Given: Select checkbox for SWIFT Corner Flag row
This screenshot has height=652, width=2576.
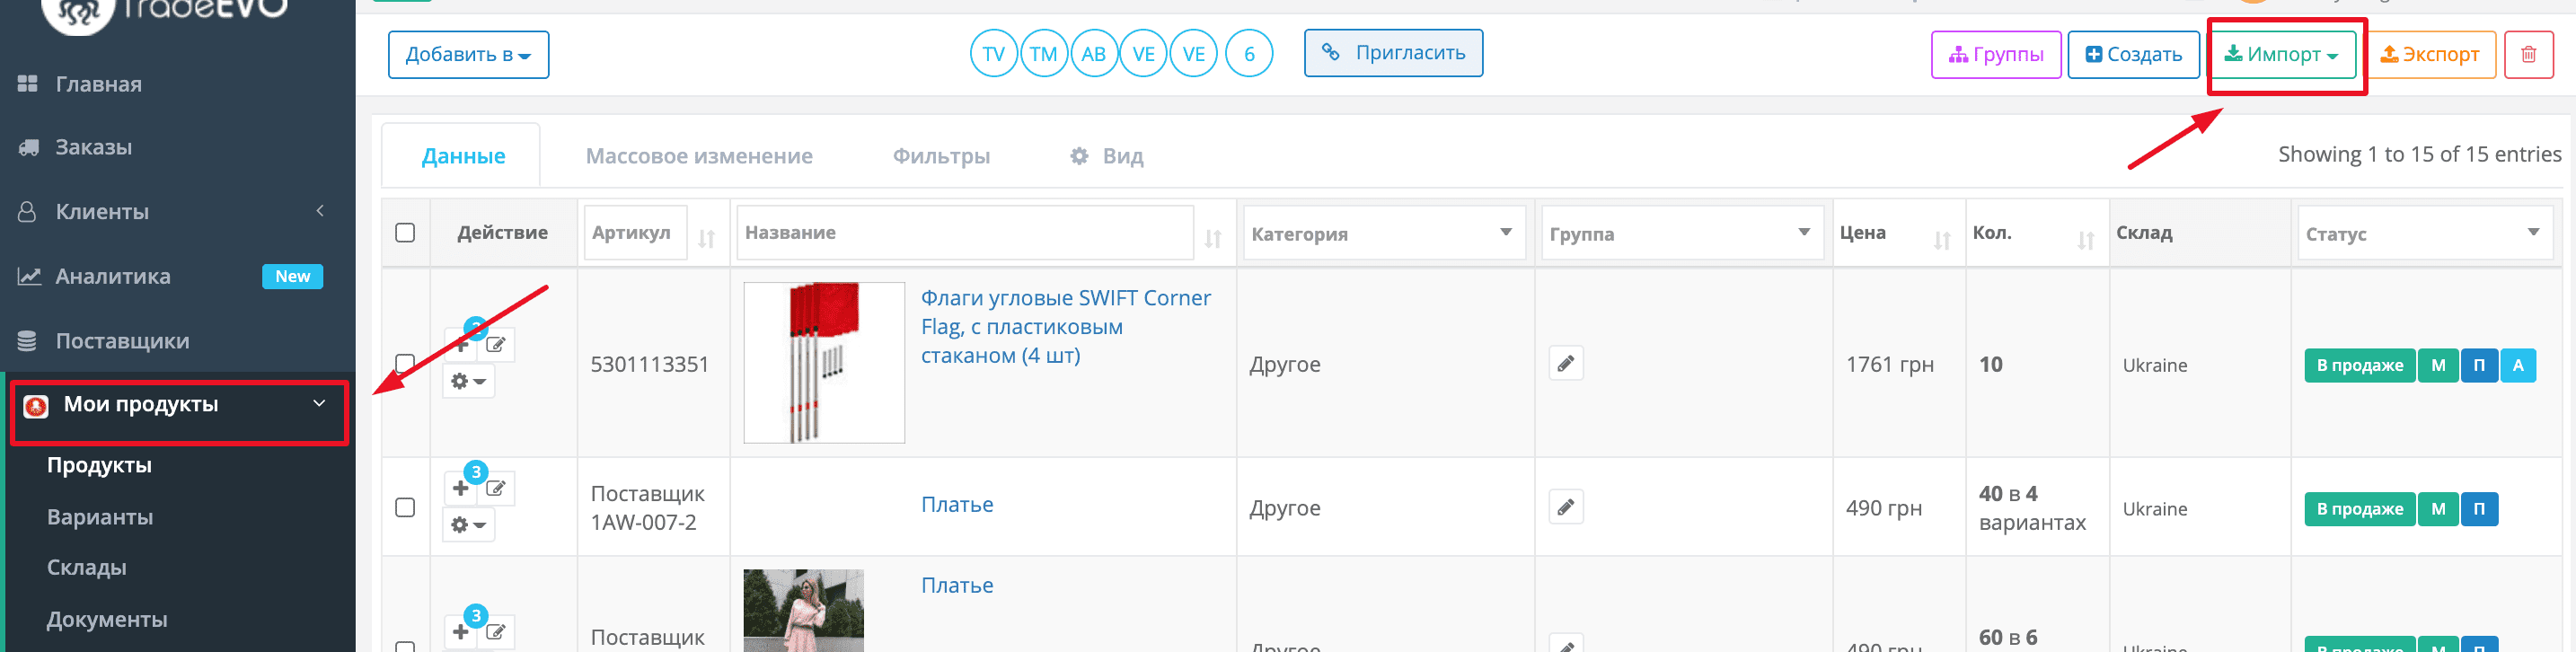Looking at the screenshot, I should (x=405, y=363).
